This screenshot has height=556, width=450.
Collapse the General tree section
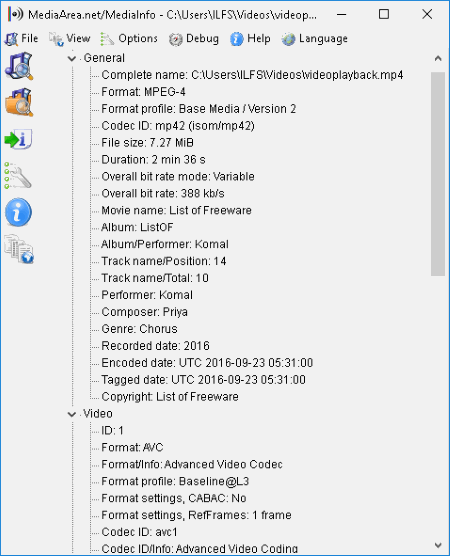tap(72, 58)
